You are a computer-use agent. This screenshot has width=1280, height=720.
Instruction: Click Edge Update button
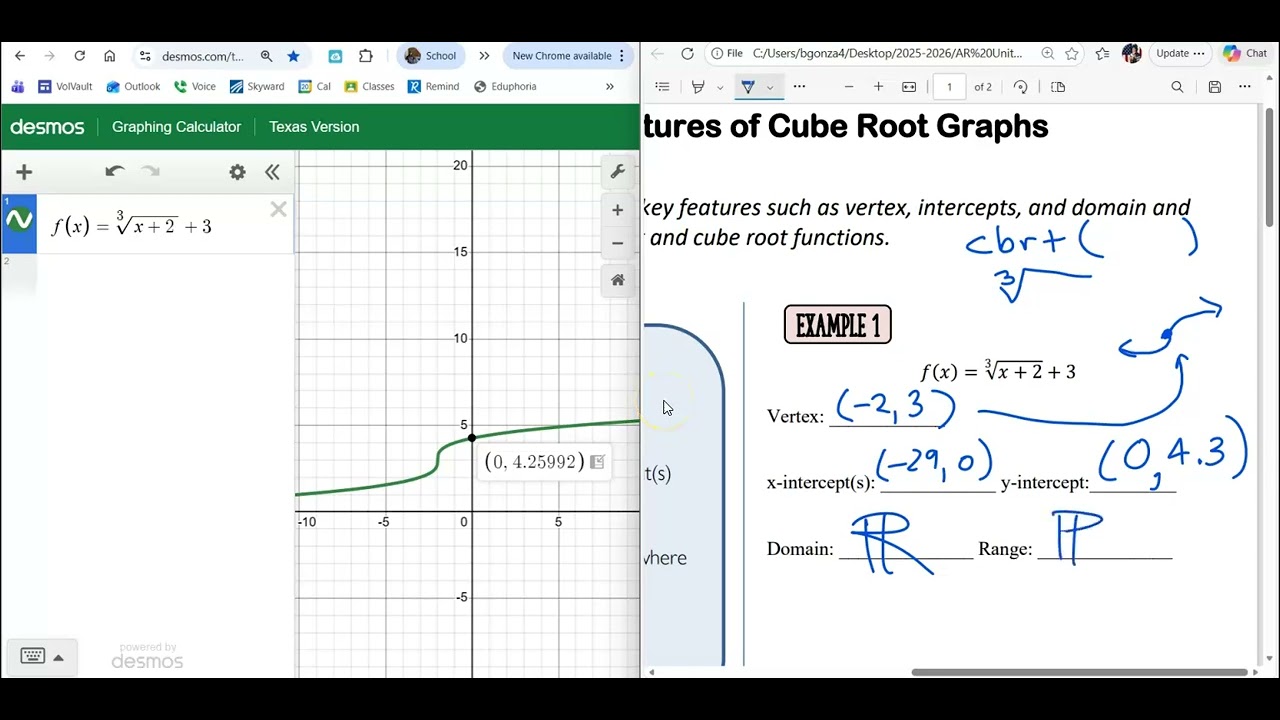coord(1180,54)
